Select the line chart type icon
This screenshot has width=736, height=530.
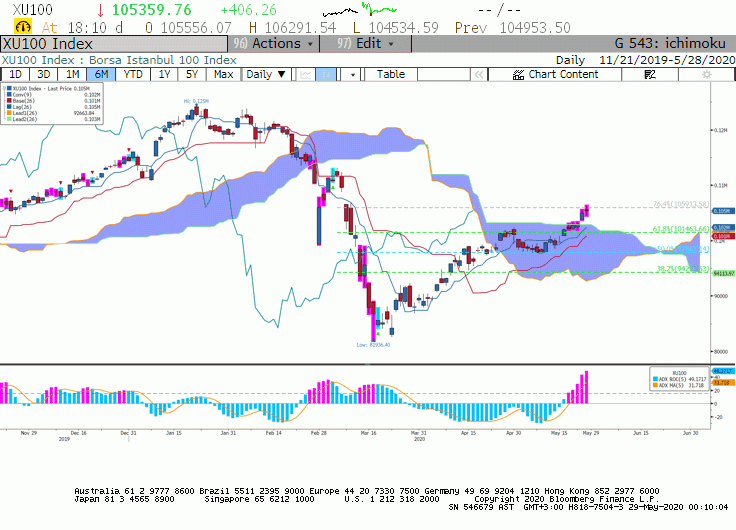[x=305, y=74]
